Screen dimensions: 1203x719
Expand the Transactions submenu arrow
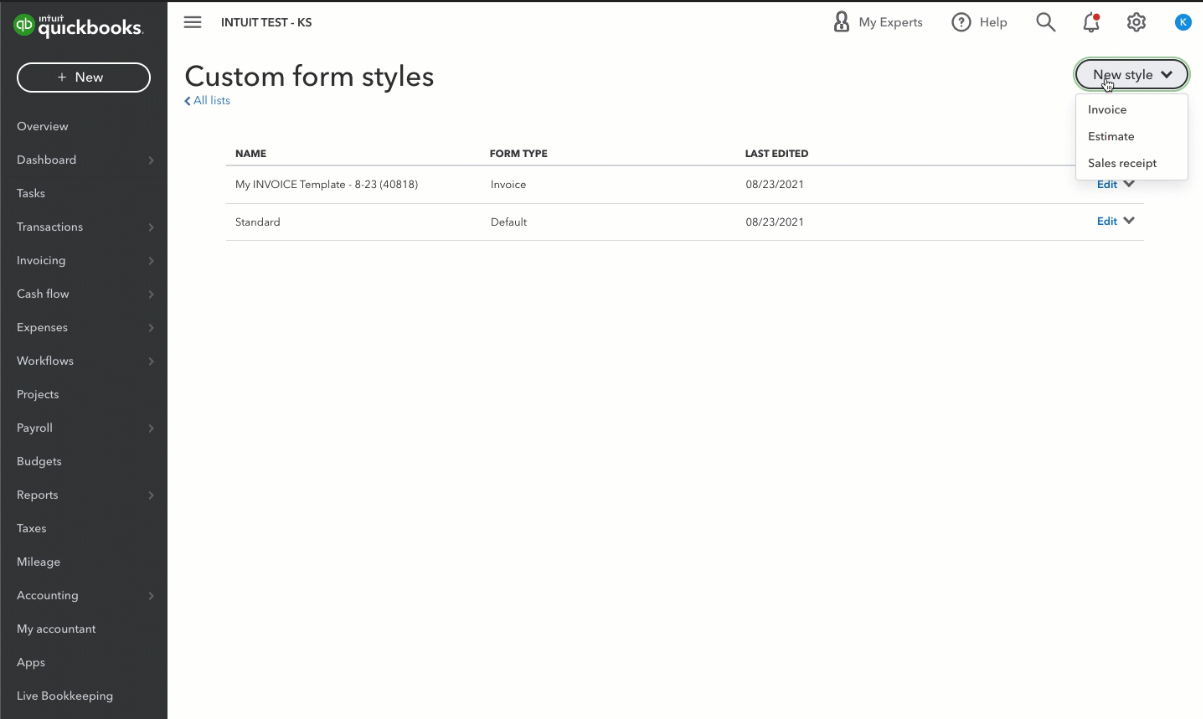151,227
